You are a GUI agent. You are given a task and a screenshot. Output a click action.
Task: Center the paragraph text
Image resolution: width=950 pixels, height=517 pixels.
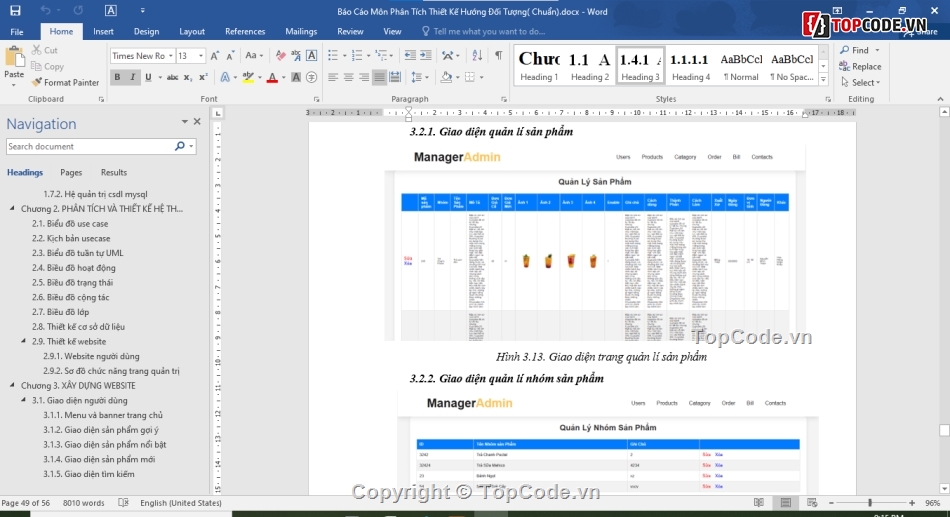coord(348,78)
